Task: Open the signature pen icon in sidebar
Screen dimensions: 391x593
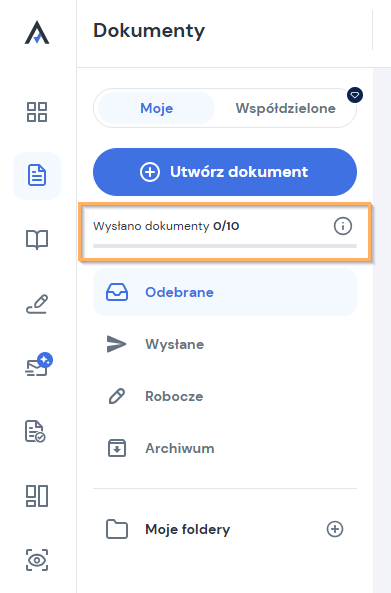Action: [x=37, y=304]
